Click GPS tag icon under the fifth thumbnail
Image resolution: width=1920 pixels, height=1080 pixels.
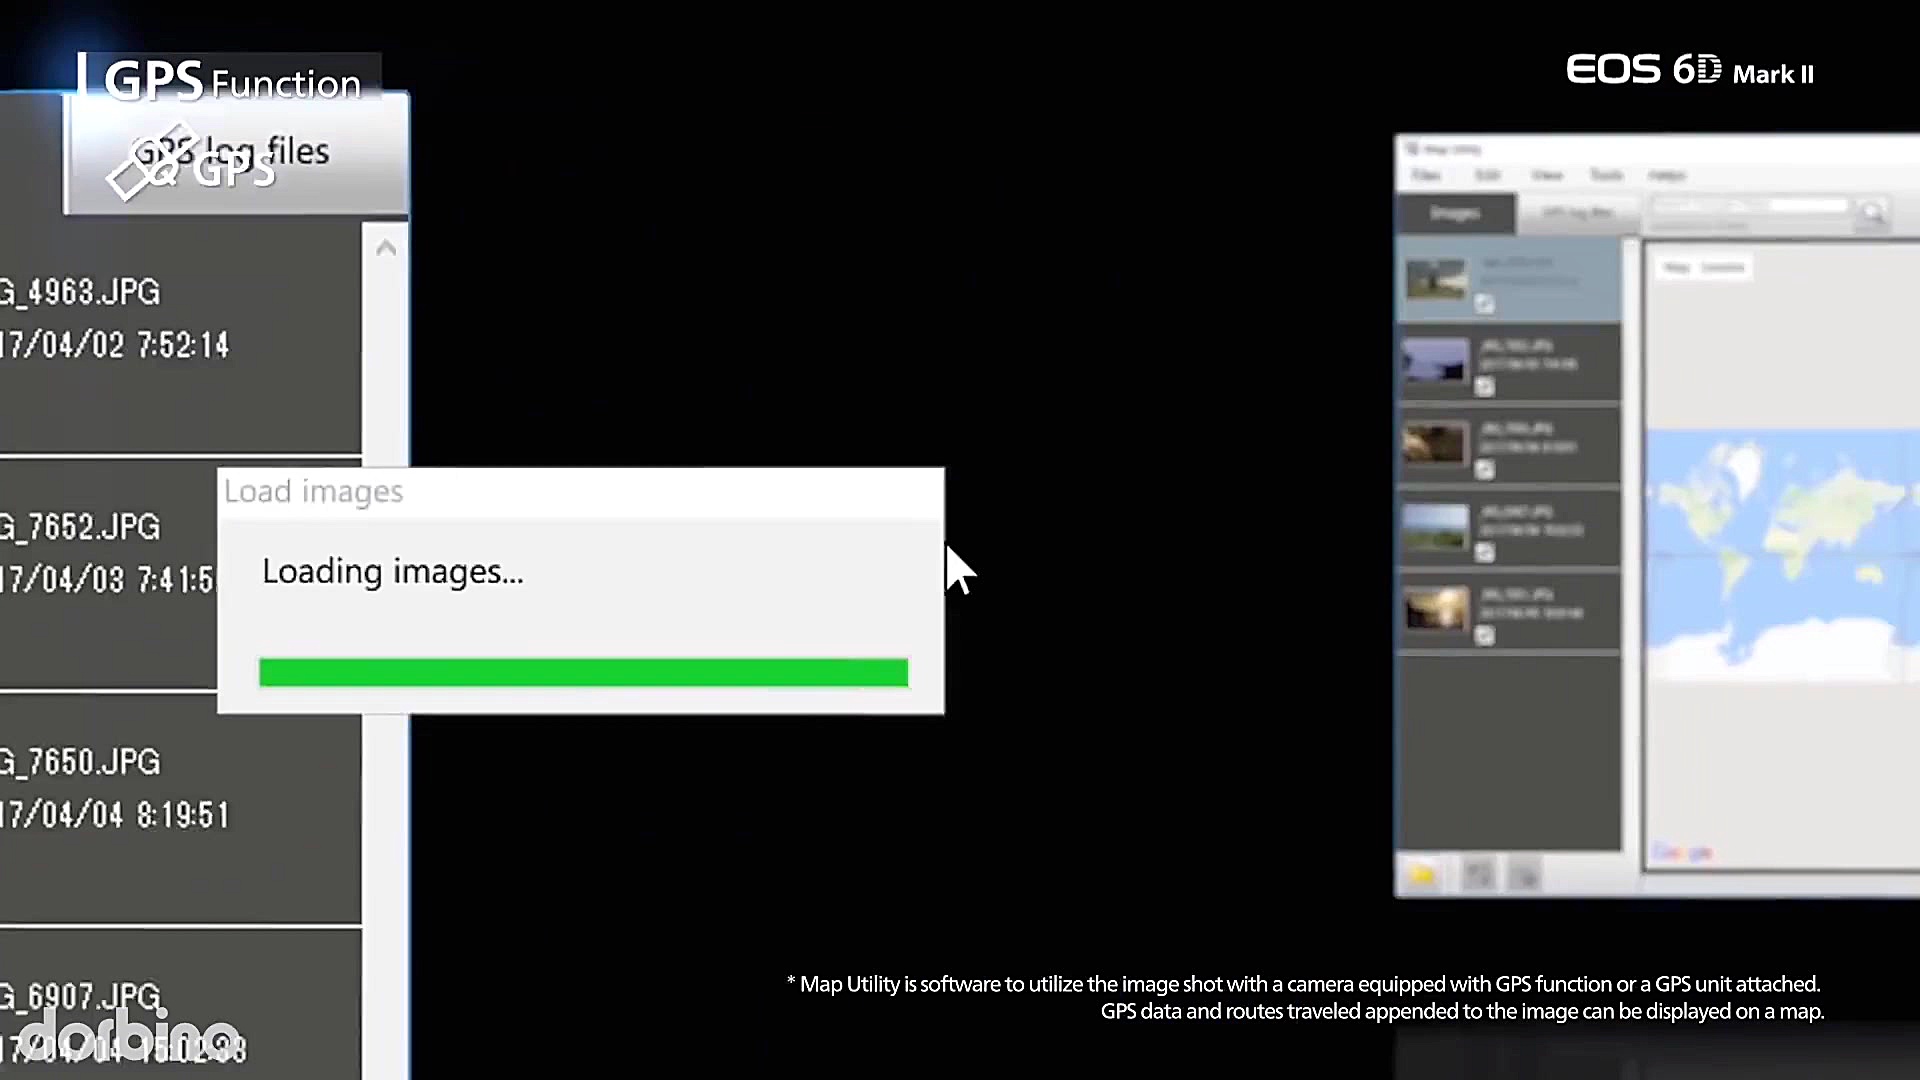click(x=1485, y=635)
